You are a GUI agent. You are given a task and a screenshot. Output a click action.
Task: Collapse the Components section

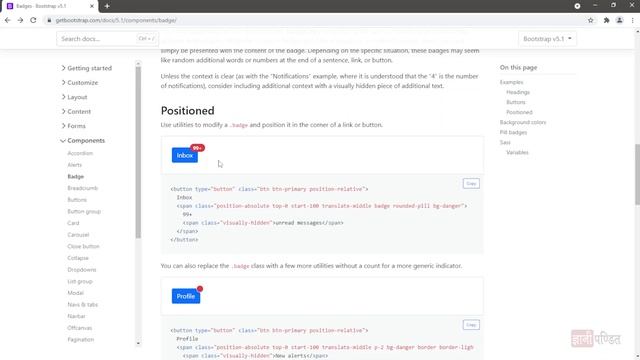click(x=82, y=140)
